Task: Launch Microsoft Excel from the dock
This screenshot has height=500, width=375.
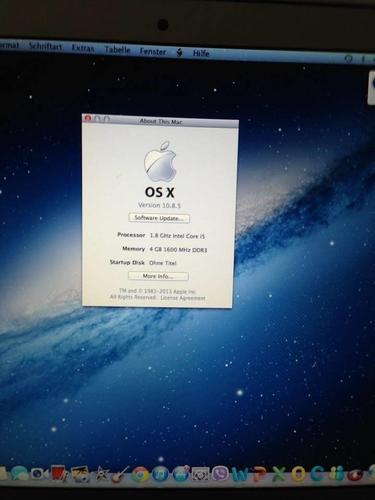Action: pyautogui.click(x=279, y=474)
